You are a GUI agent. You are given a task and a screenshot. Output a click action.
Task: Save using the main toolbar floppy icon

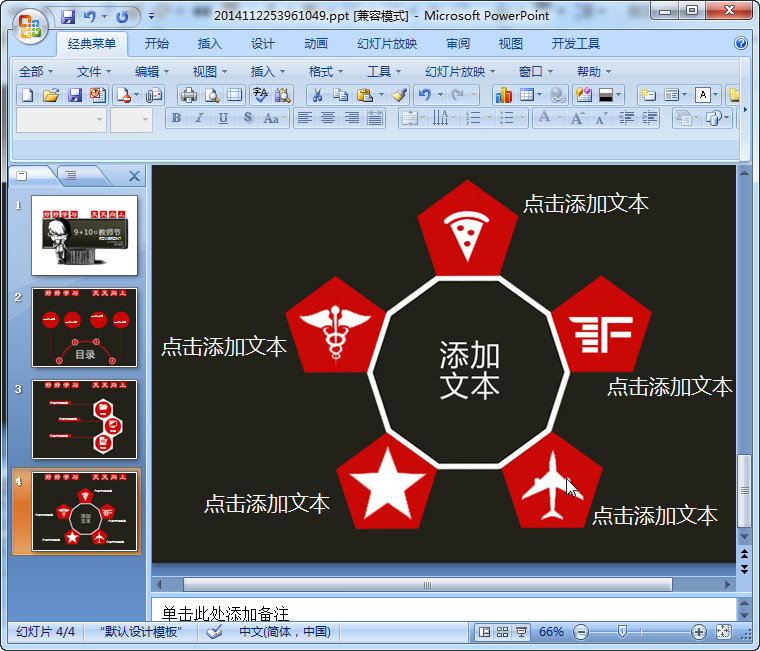(75, 95)
